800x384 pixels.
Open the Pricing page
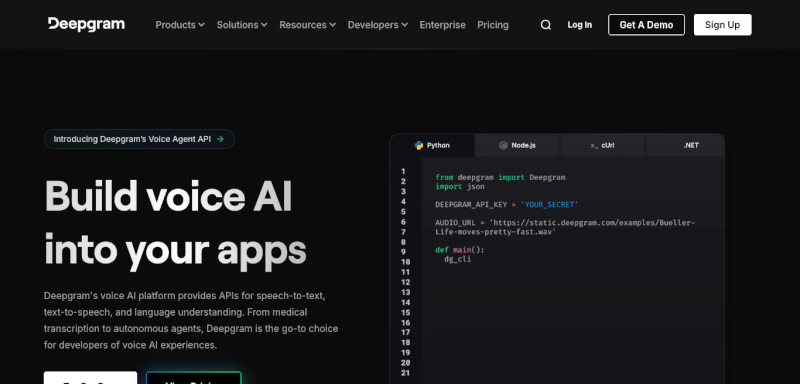493,24
